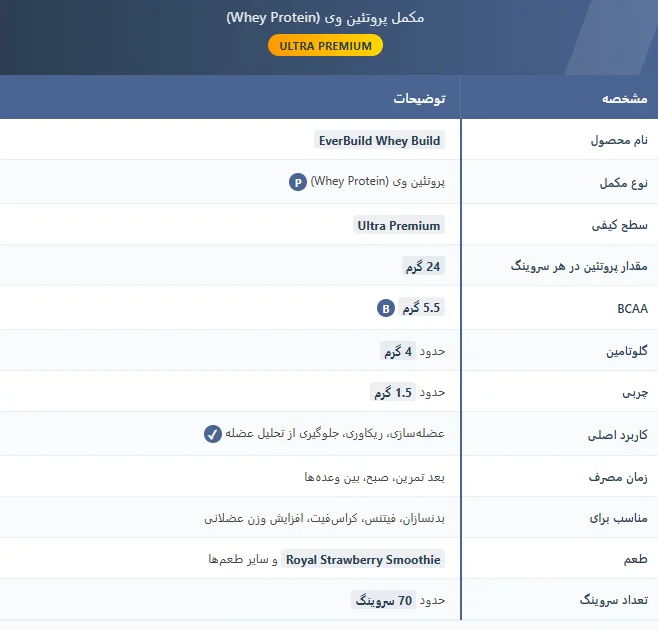Viewport: 658px width, 630px height.
Task: Click the circular P protein badge icon
Action: [x=298, y=182]
